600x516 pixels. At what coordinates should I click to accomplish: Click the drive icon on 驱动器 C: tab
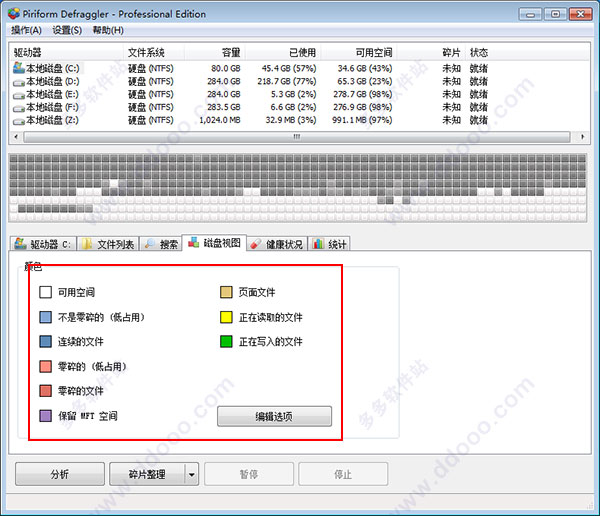[x=20, y=243]
